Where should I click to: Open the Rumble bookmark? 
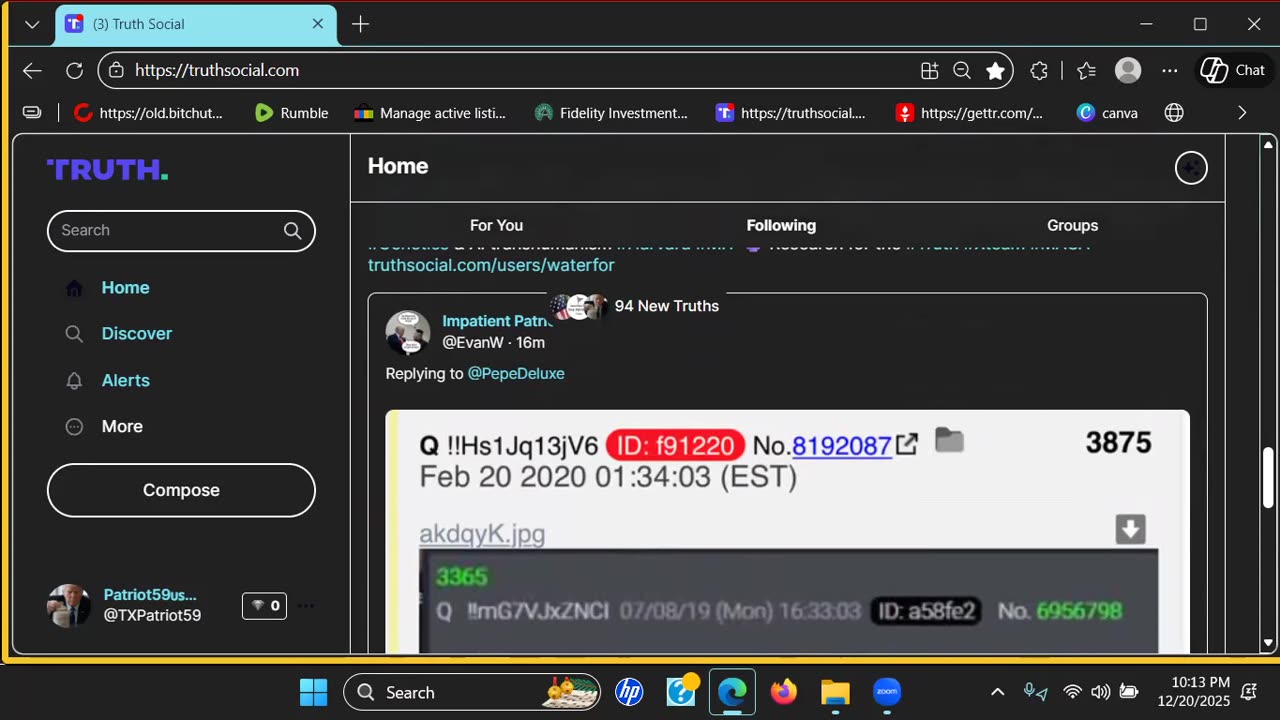(291, 113)
